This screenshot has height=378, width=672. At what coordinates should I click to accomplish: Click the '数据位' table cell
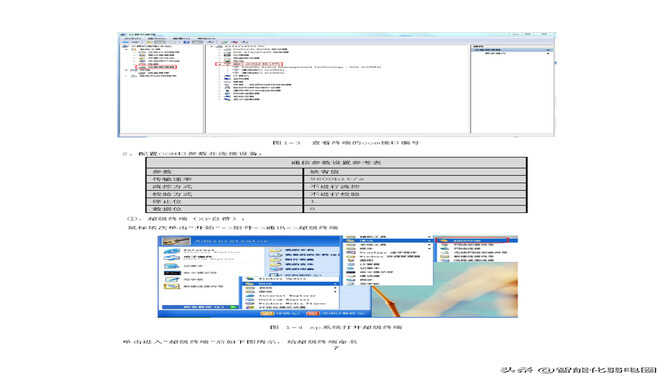pyautogui.click(x=225, y=209)
